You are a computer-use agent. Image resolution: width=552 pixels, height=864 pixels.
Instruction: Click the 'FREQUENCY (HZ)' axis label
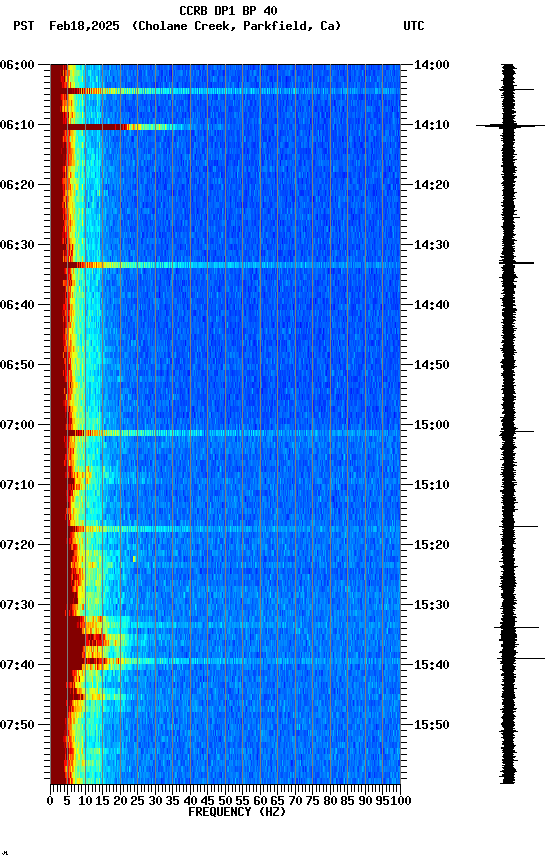point(237,812)
